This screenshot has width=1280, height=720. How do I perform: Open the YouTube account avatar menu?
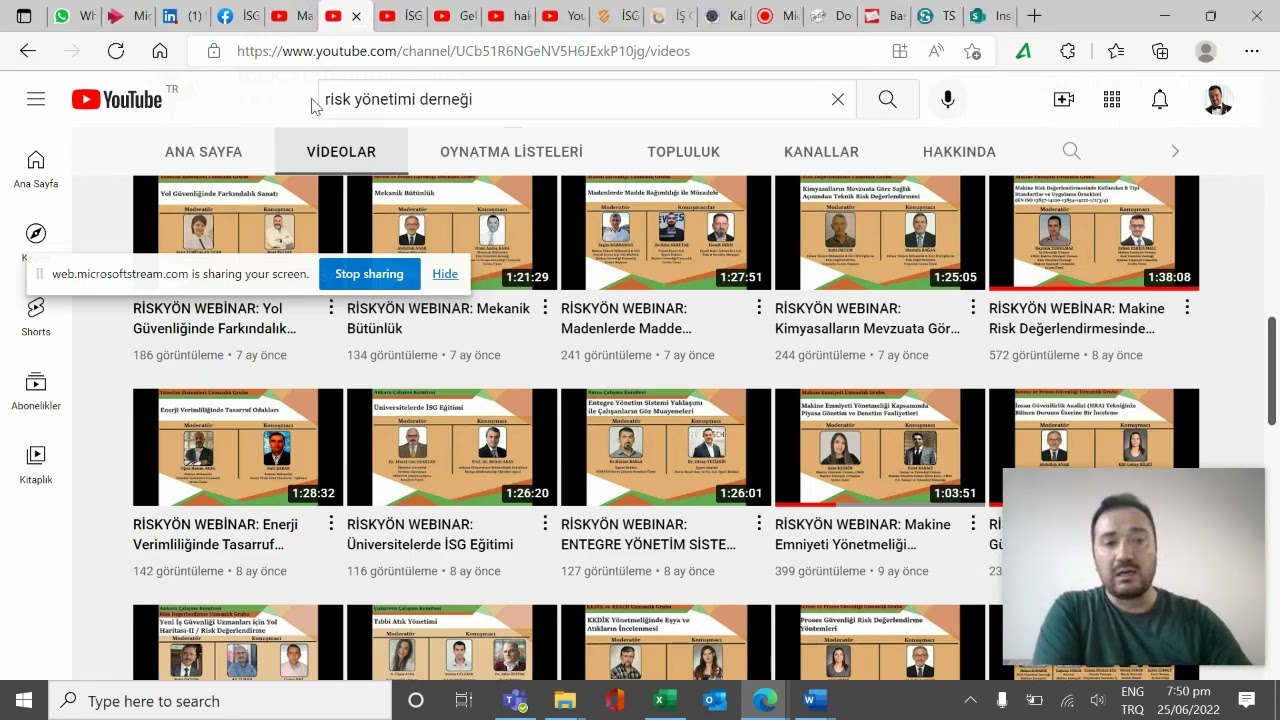(1218, 99)
